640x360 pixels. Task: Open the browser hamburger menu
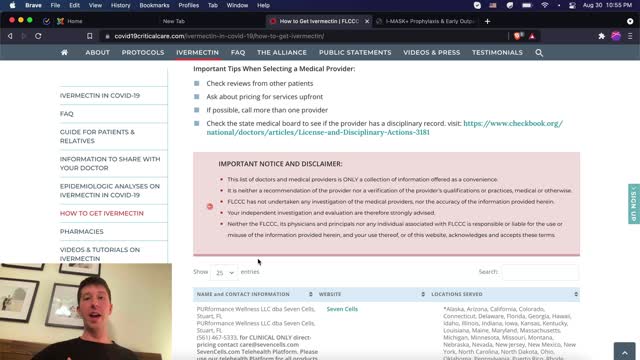[x=630, y=36]
